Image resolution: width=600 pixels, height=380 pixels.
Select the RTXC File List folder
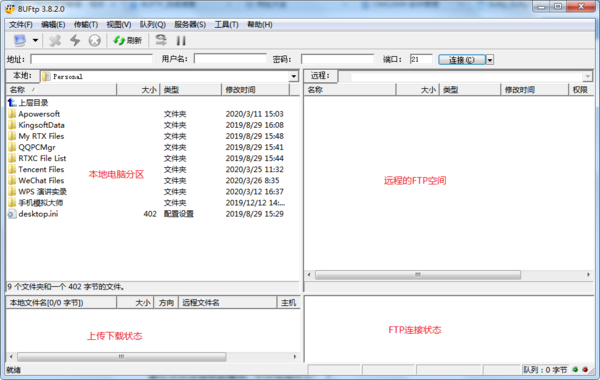click(x=42, y=158)
